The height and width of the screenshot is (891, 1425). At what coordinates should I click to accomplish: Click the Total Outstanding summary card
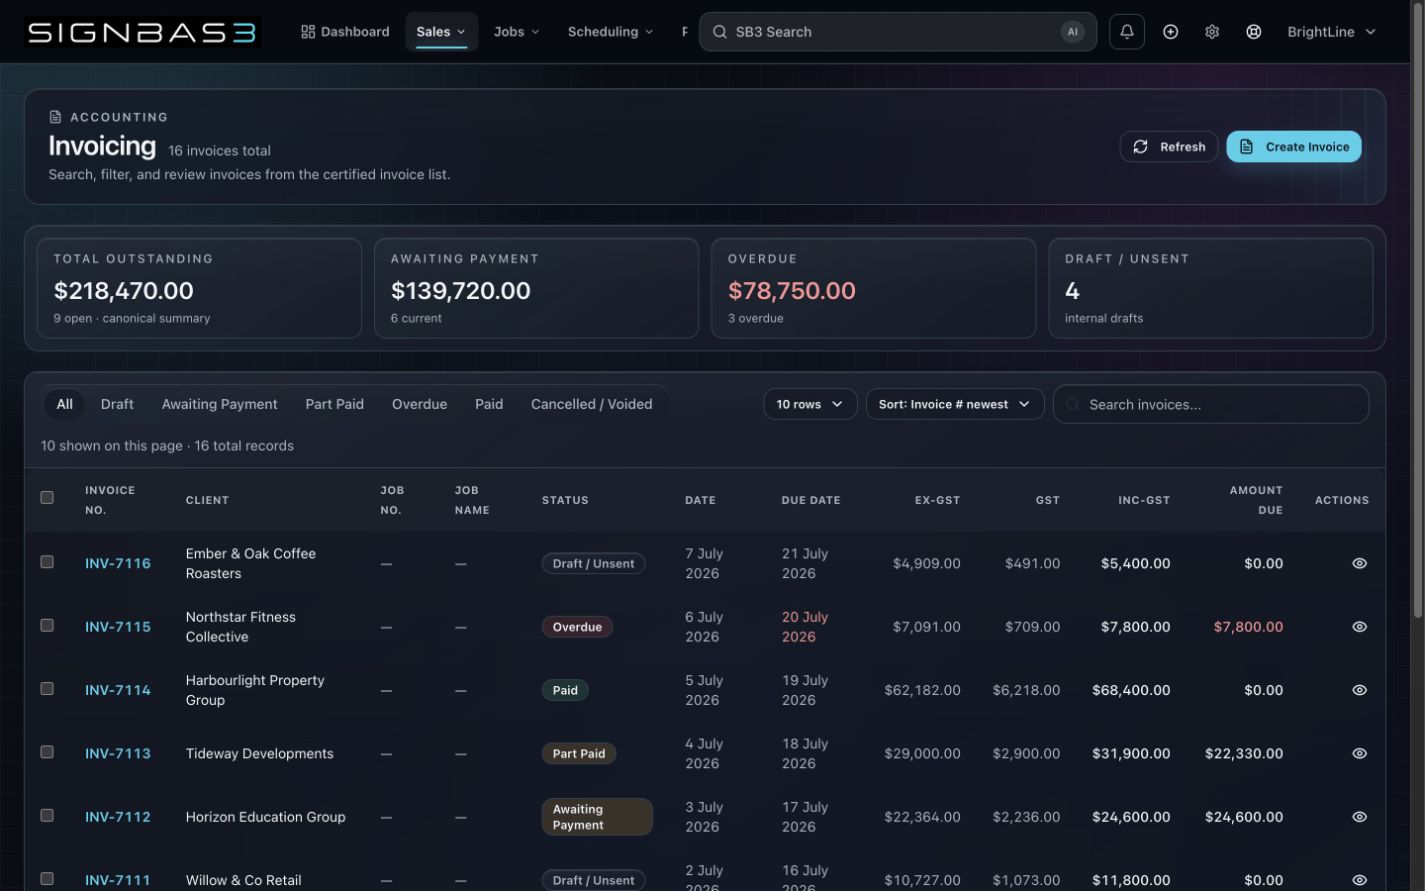pyautogui.click(x=199, y=288)
